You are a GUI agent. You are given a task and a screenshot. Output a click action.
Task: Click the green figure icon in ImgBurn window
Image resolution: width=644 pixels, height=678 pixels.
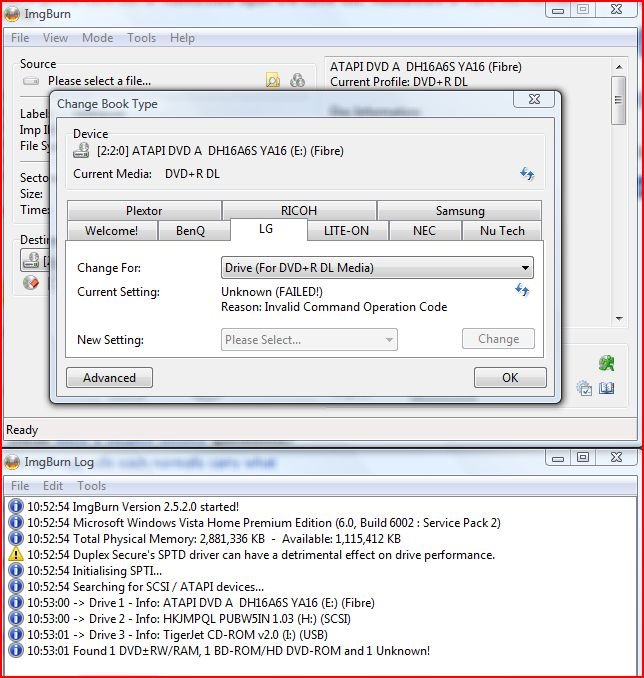click(606, 363)
